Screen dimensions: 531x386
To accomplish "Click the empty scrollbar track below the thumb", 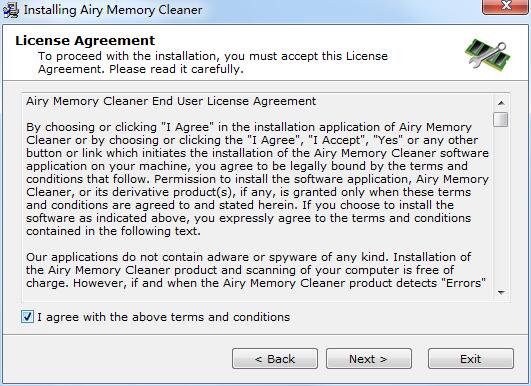I will coord(501,206).
